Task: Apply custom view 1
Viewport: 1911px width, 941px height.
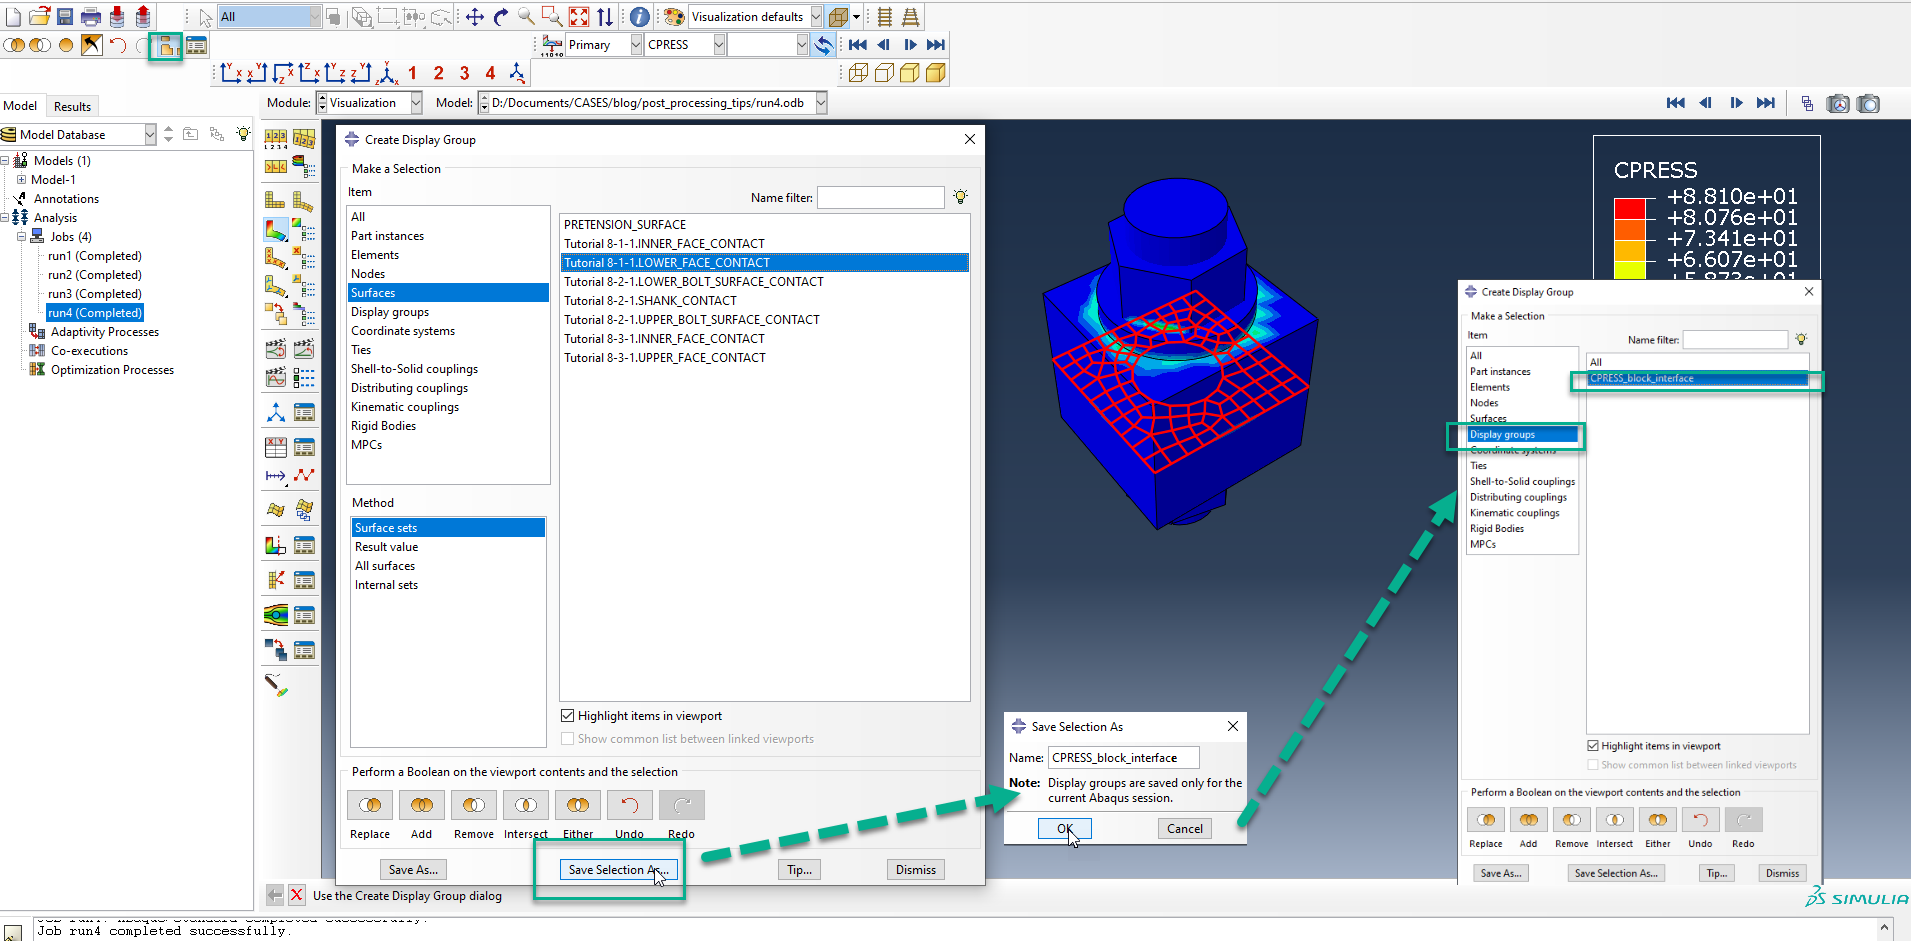Action: click(x=412, y=73)
